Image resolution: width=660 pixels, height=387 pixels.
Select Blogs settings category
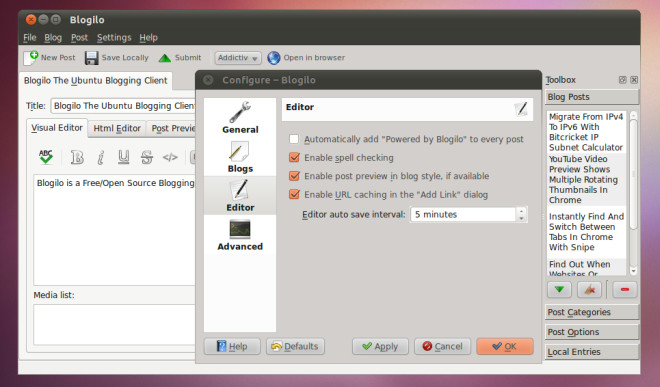[x=240, y=157]
